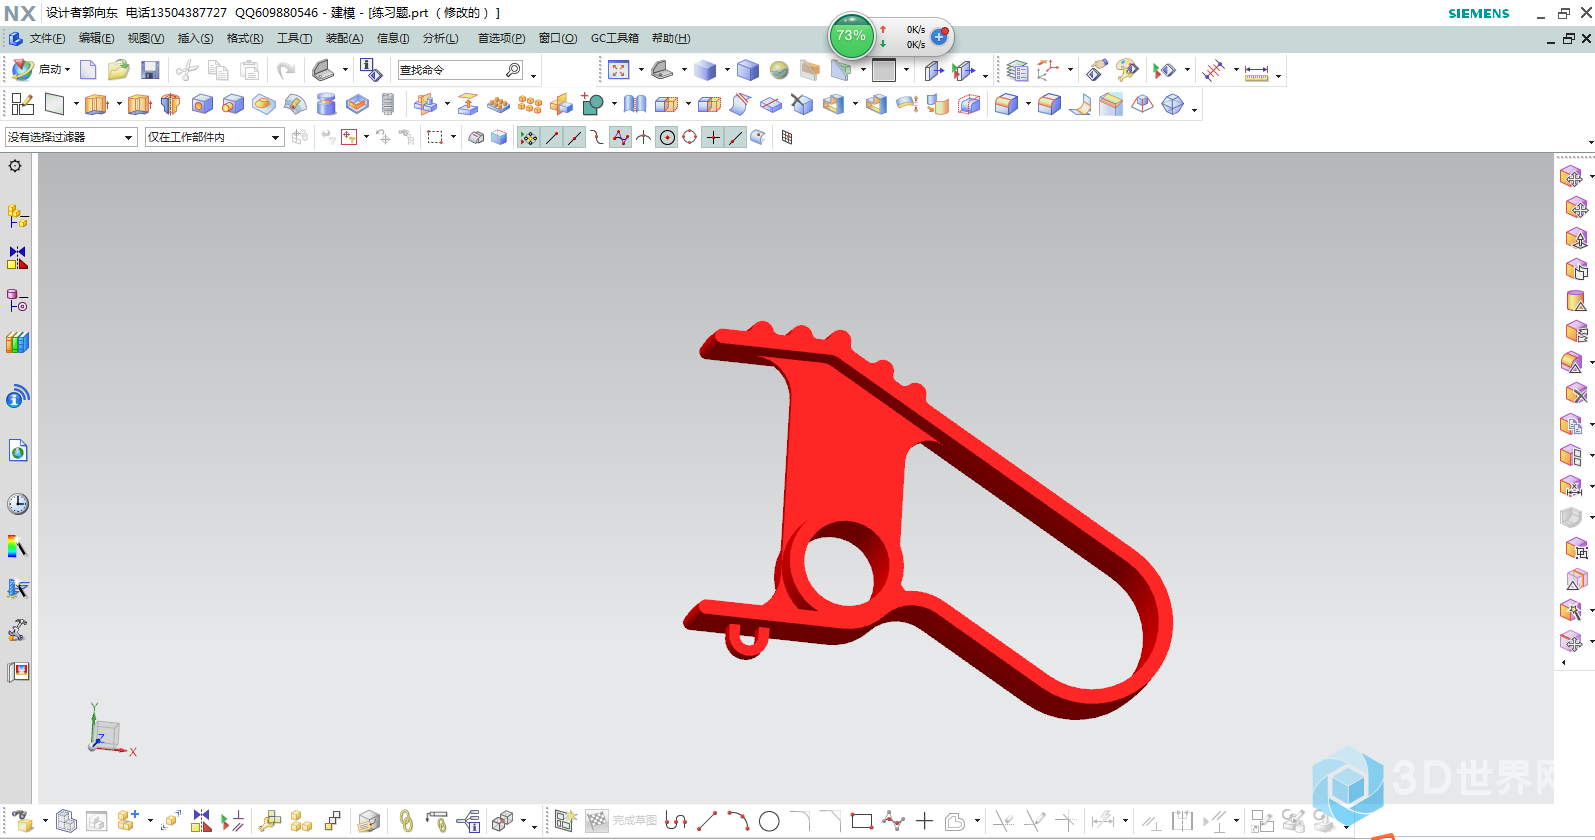1595x840 pixels.
Task: Expand the Start (启动) dropdown arrow
Action: point(67,70)
